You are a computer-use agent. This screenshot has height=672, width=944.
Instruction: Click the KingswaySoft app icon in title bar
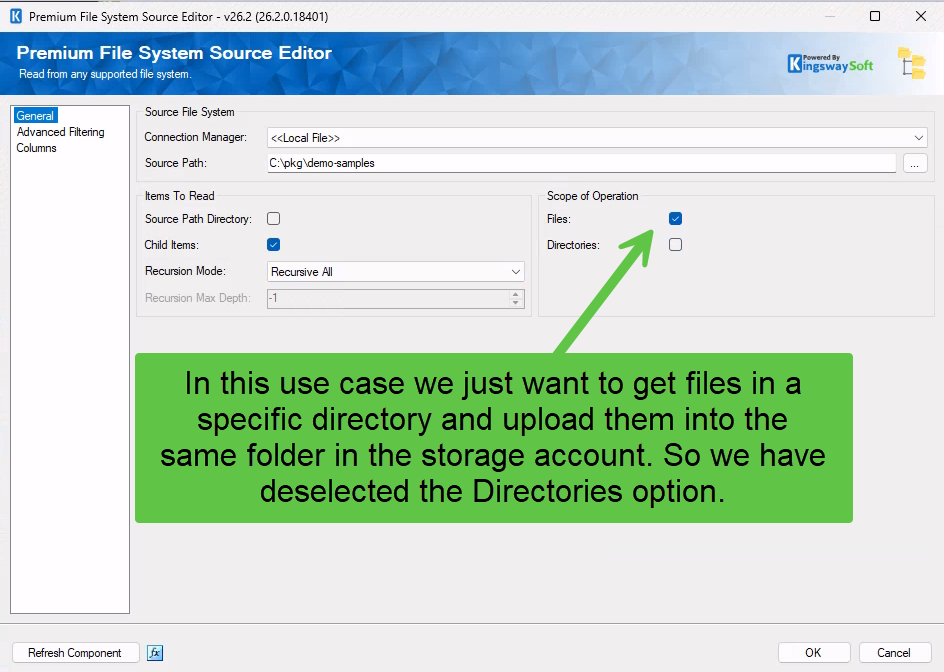16,16
